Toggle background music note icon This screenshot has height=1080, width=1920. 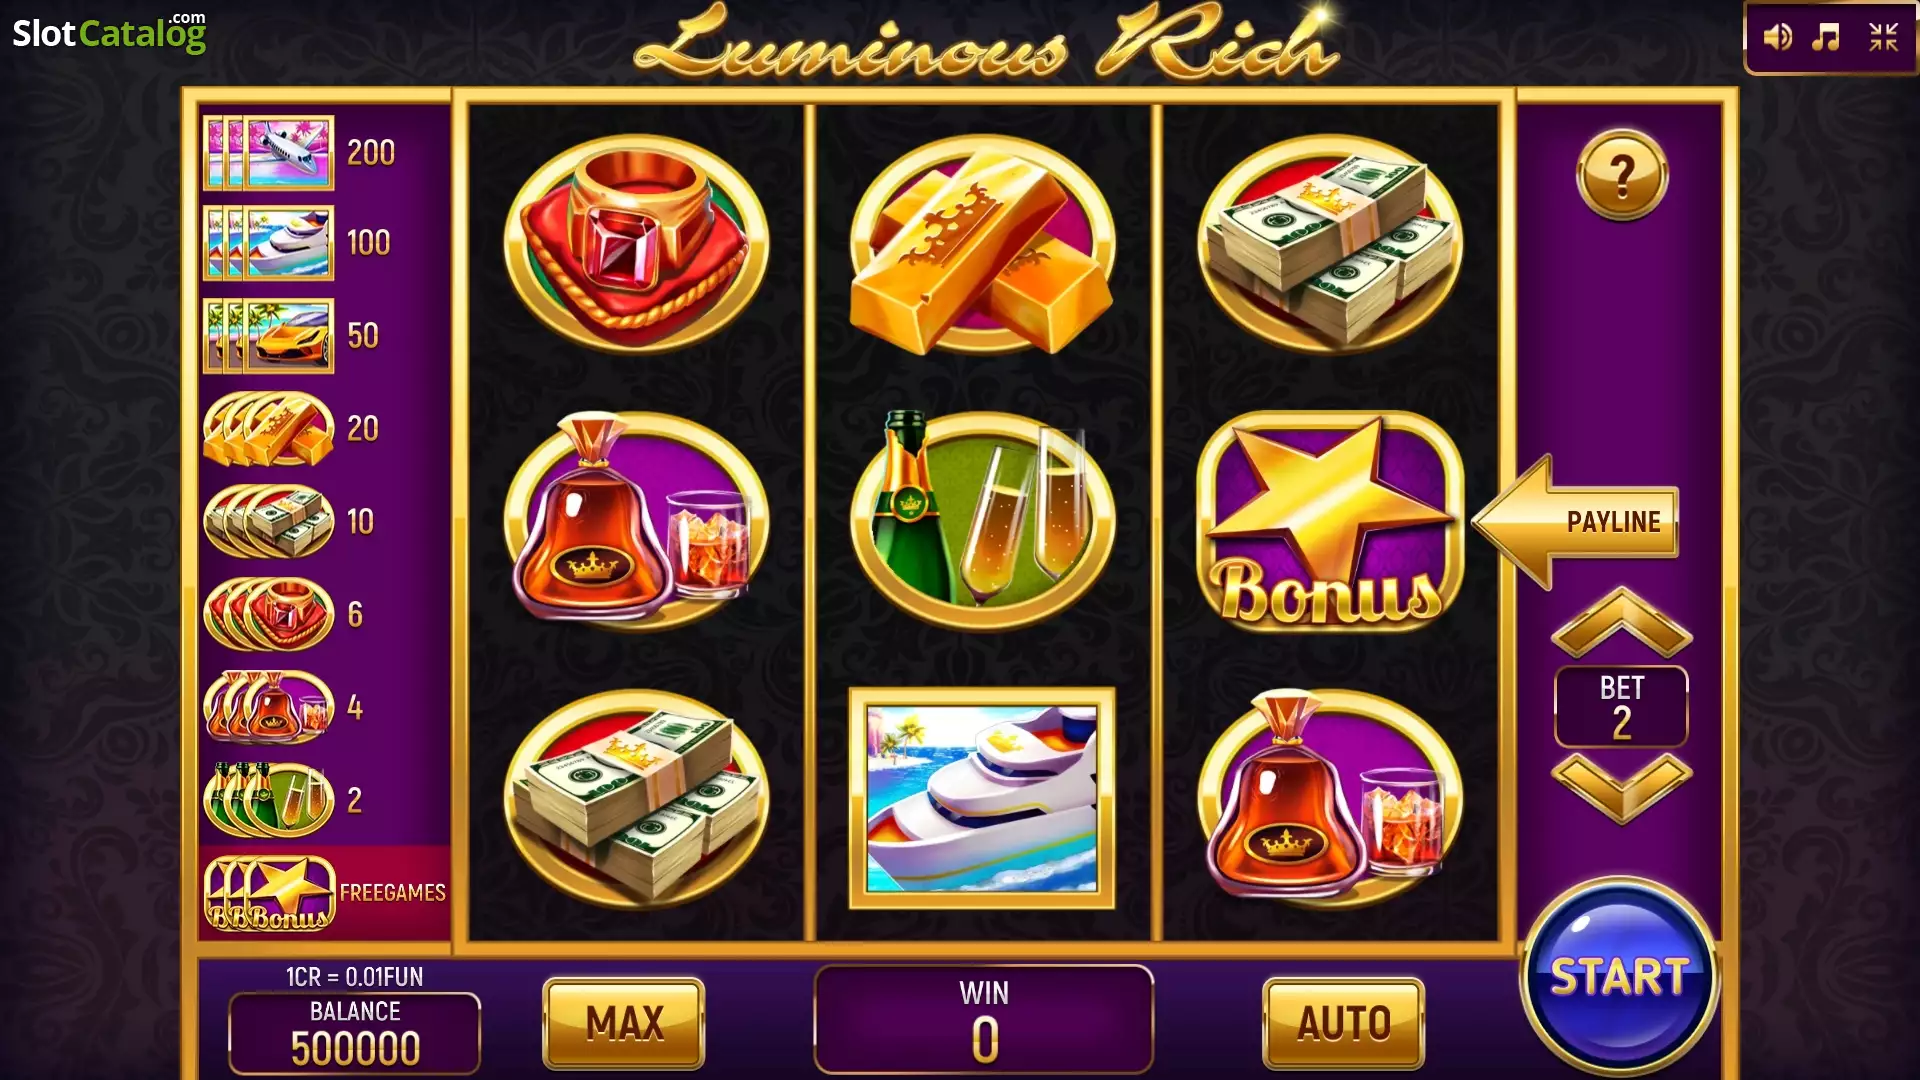(1826, 38)
